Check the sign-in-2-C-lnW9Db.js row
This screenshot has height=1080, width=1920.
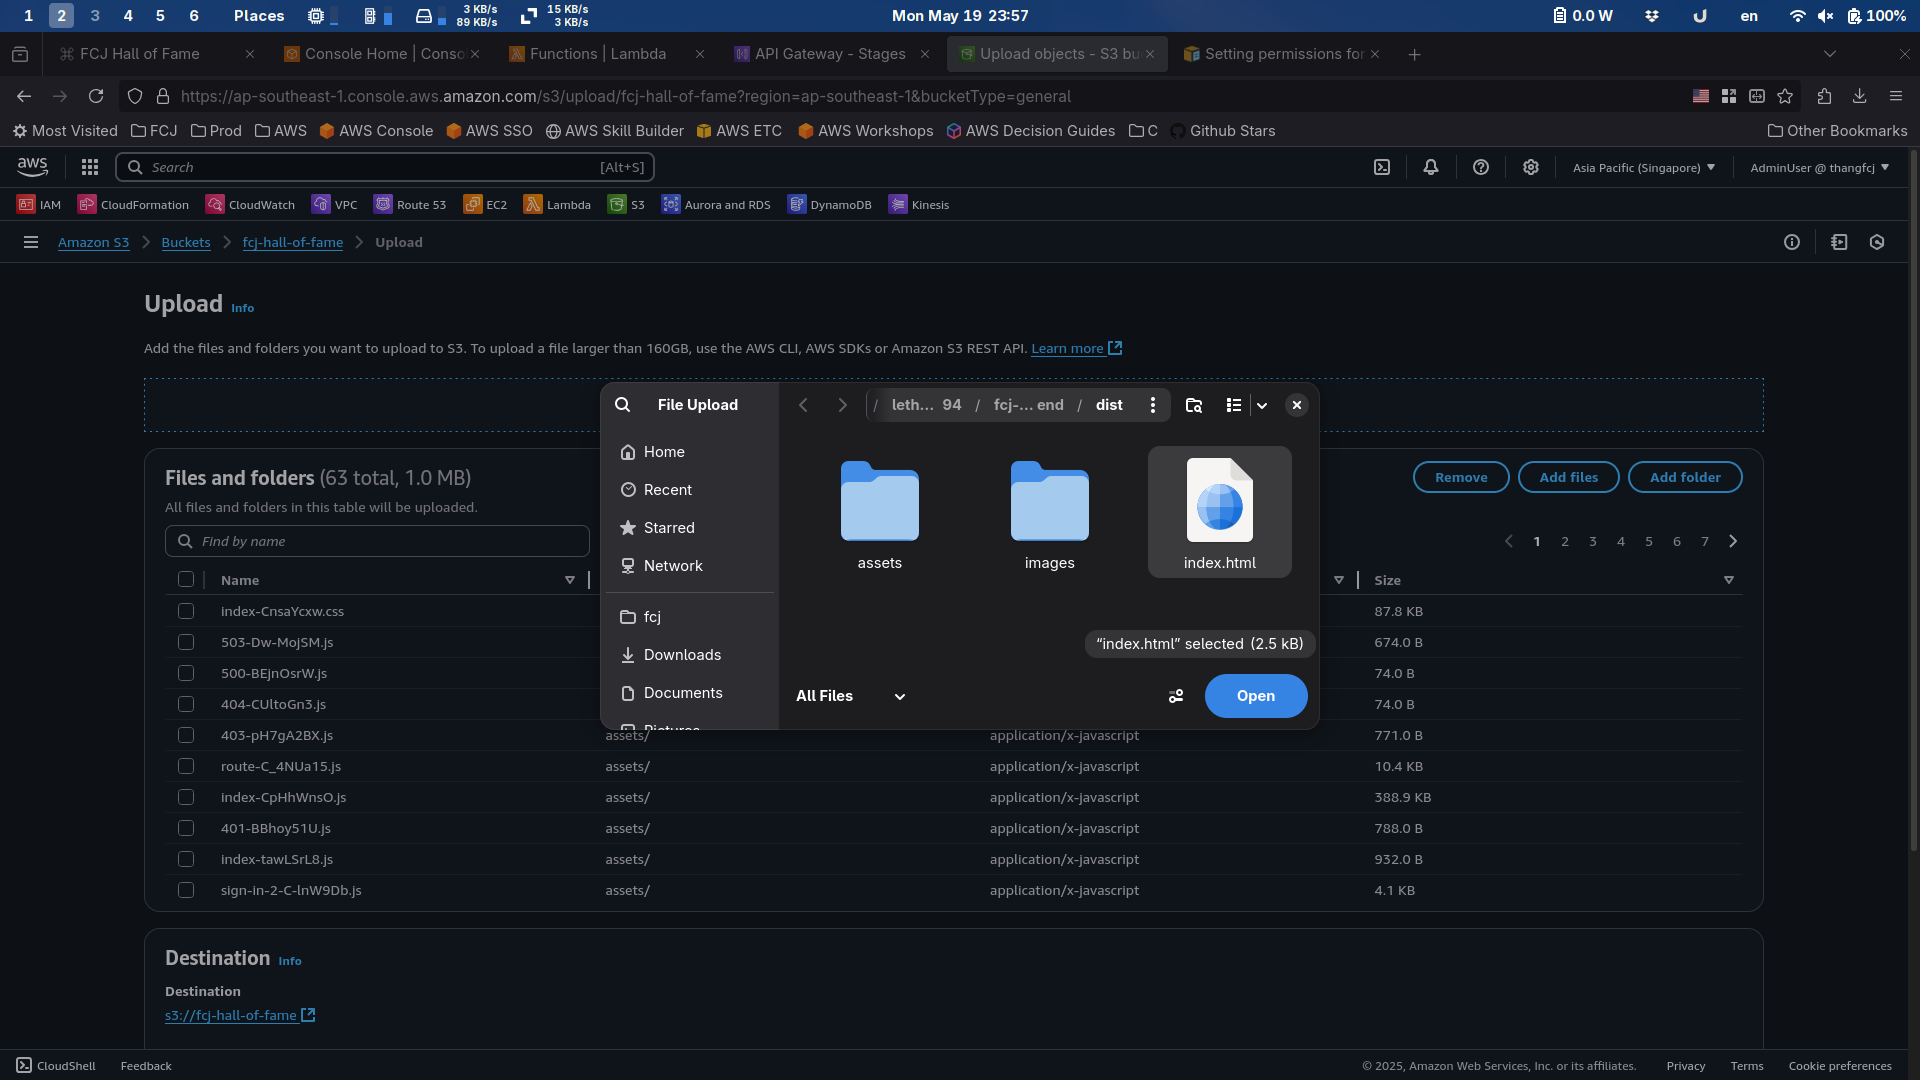click(186, 889)
